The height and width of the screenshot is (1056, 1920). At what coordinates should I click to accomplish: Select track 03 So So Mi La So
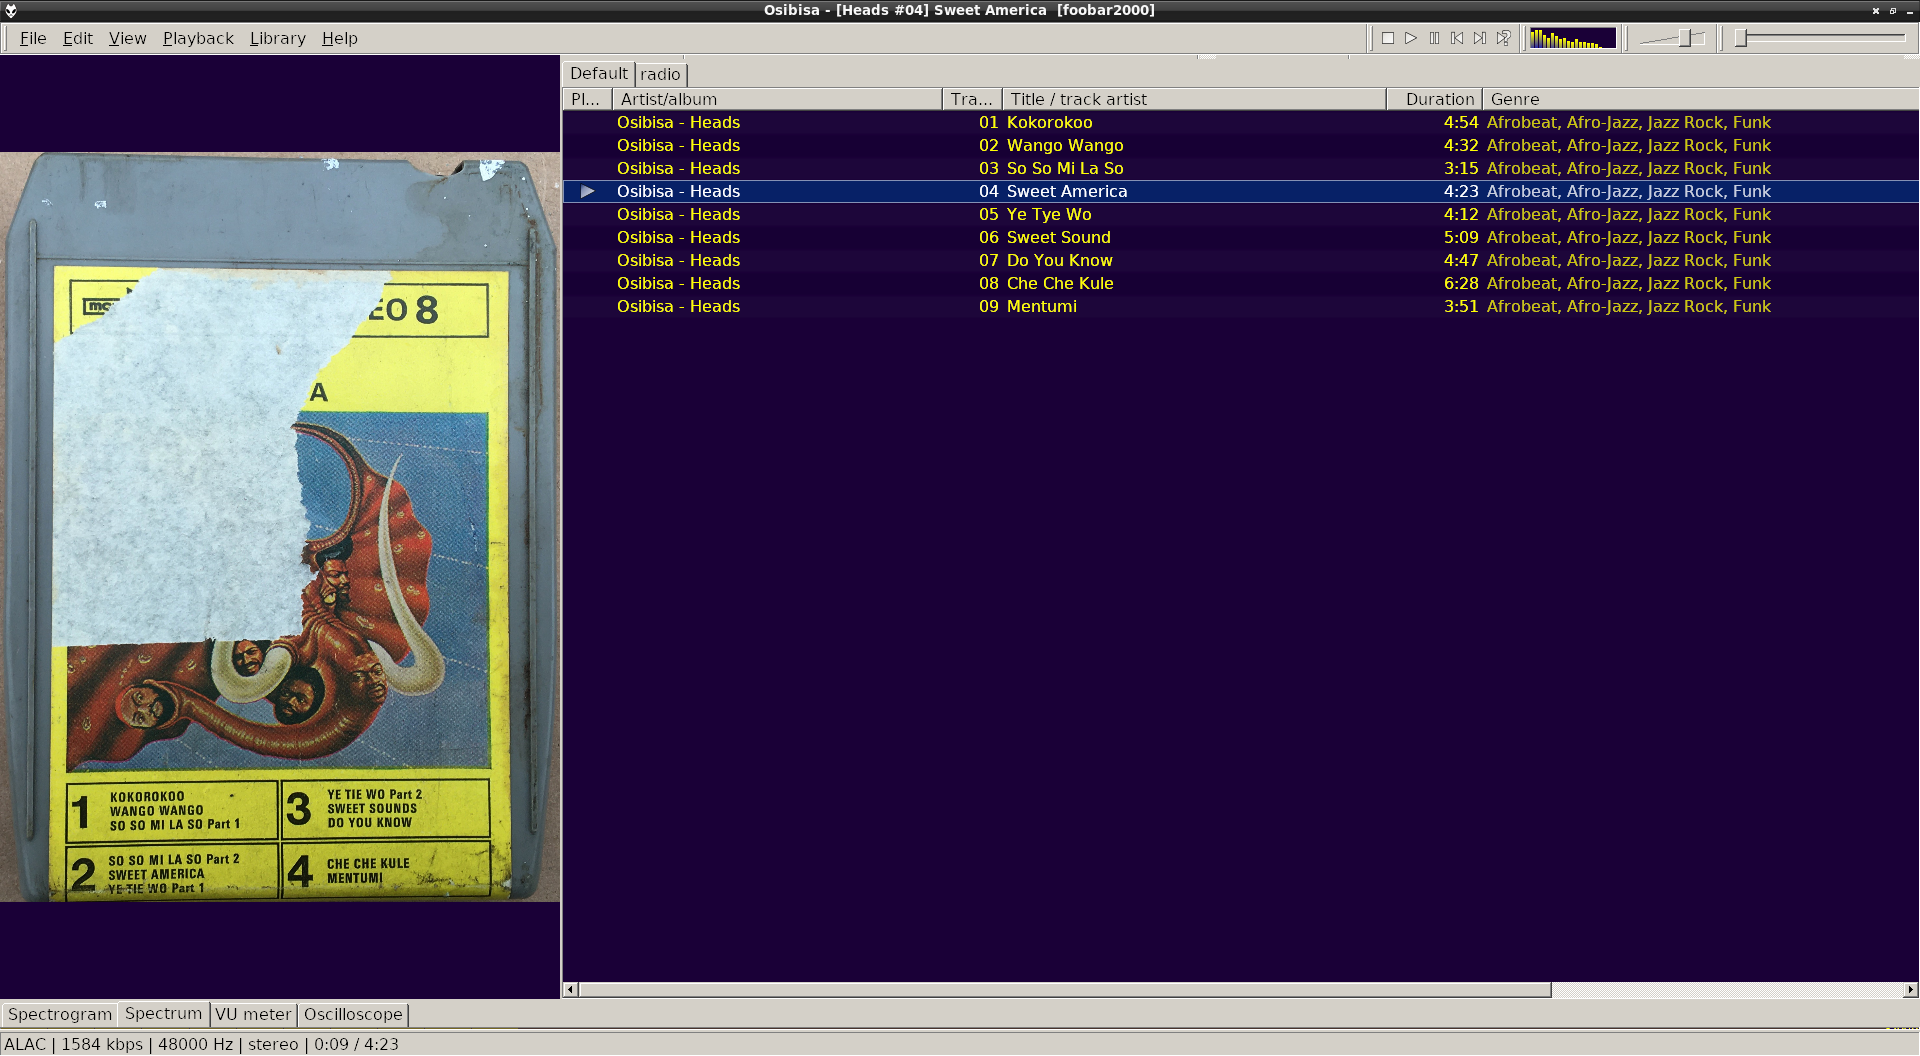click(x=1240, y=168)
